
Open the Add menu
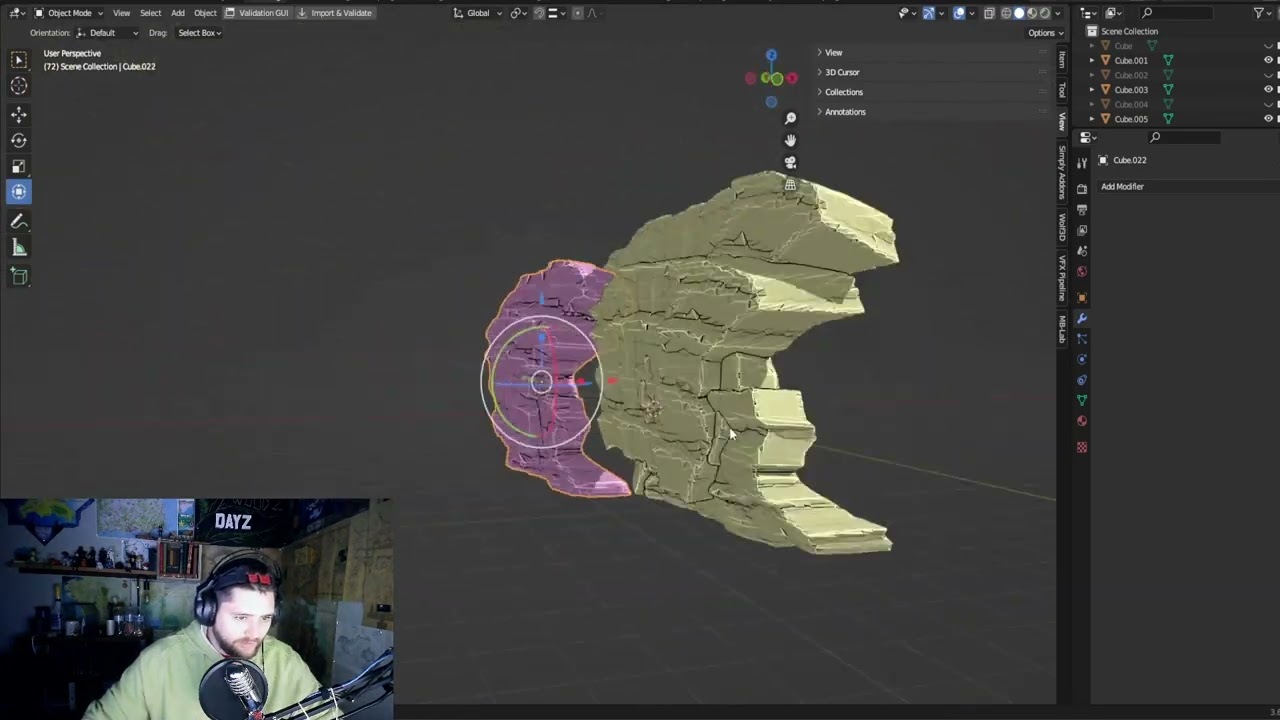point(177,13)
